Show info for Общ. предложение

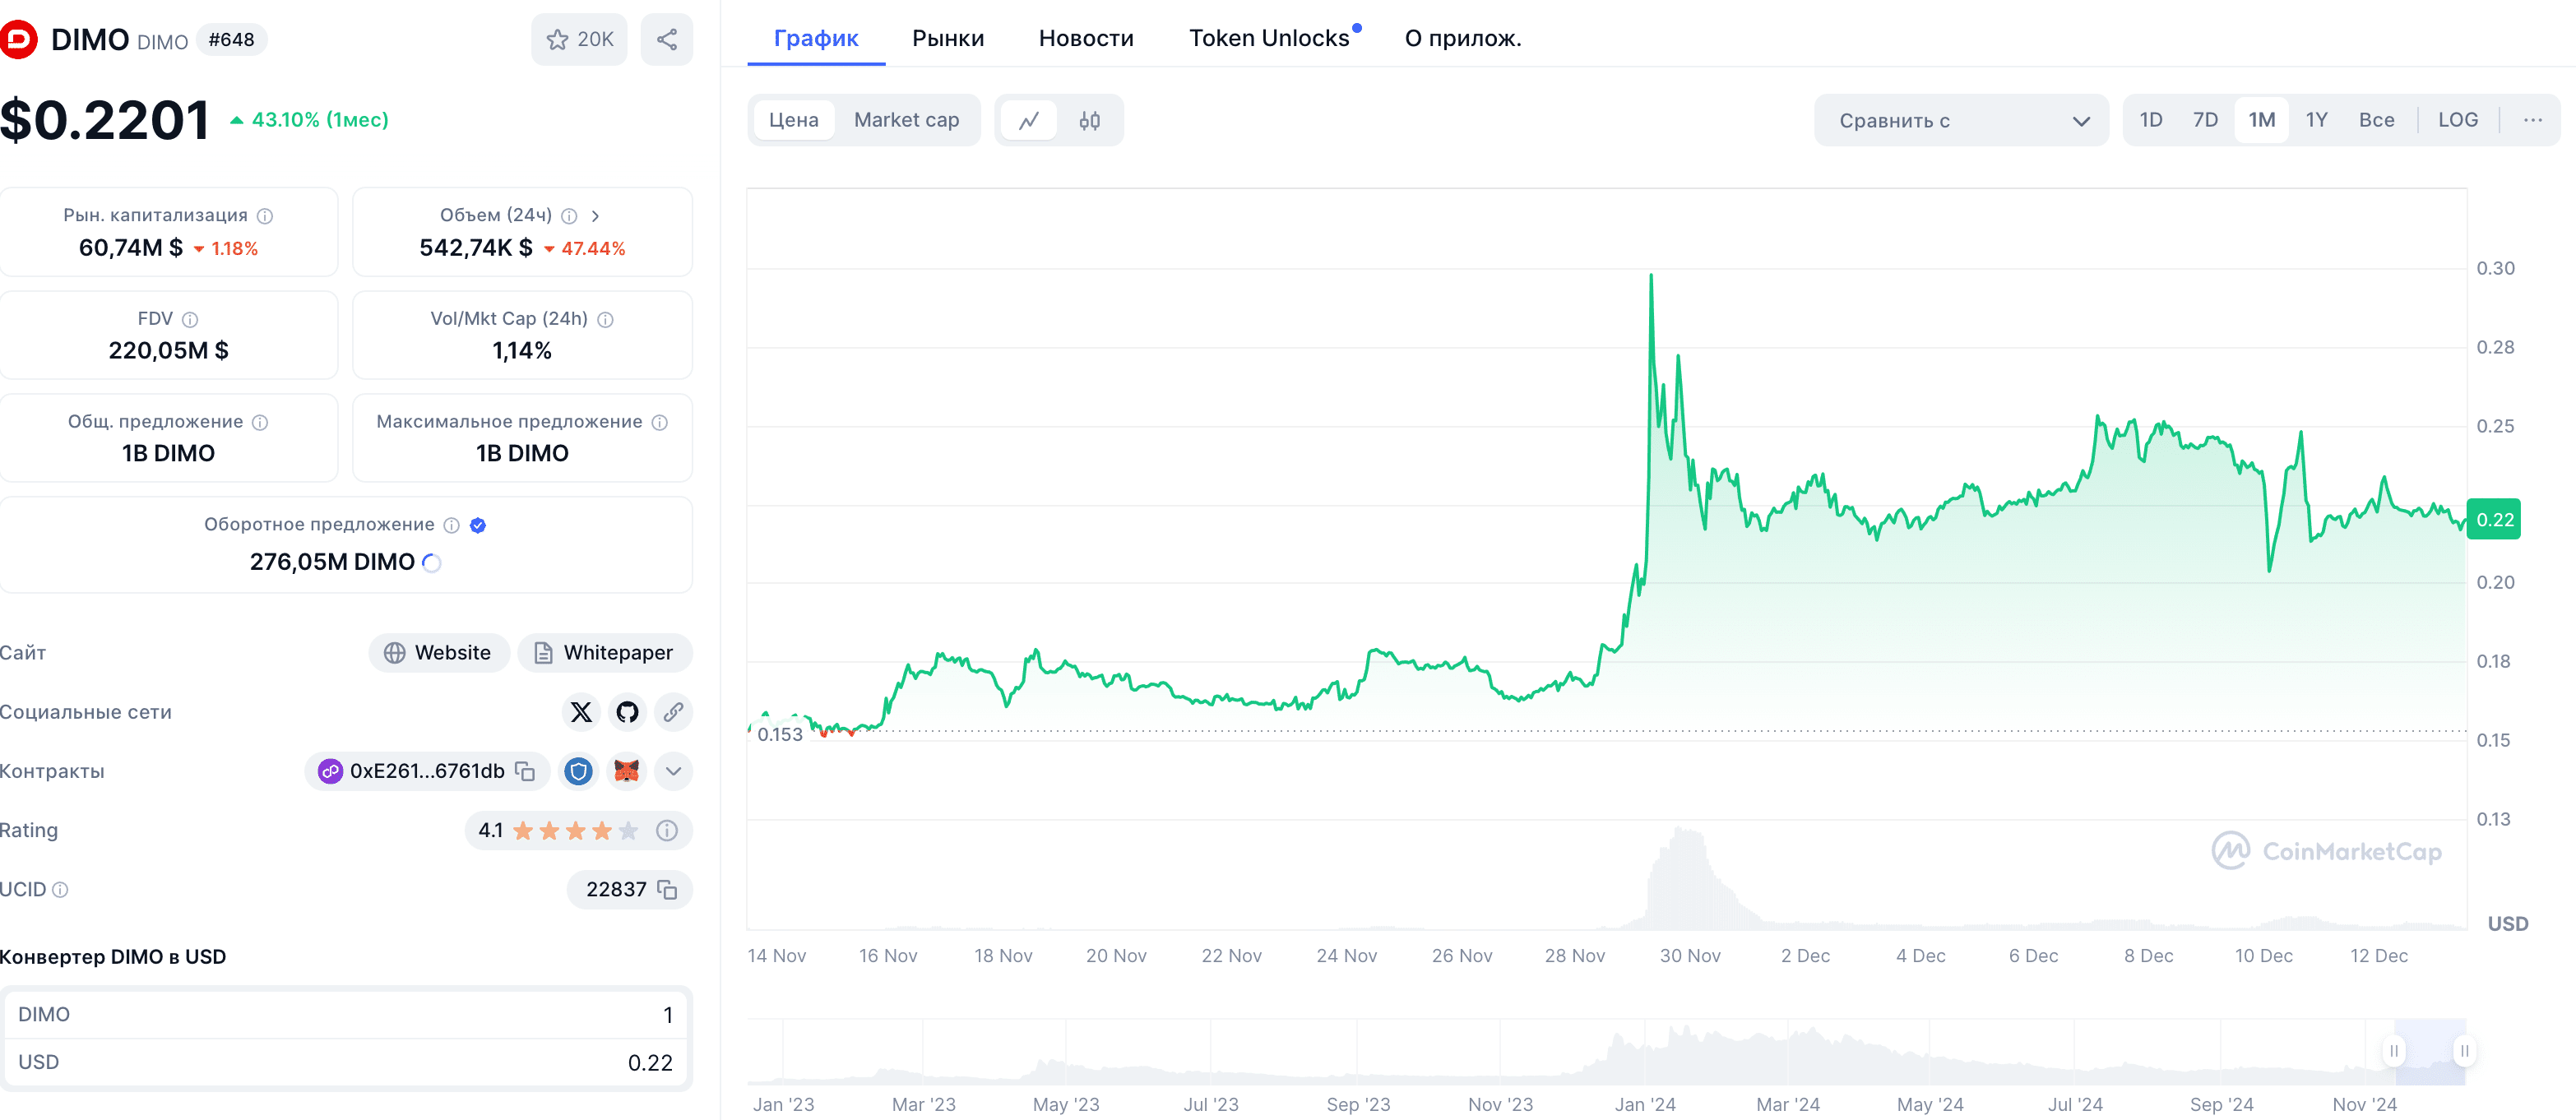coord(260,422)
